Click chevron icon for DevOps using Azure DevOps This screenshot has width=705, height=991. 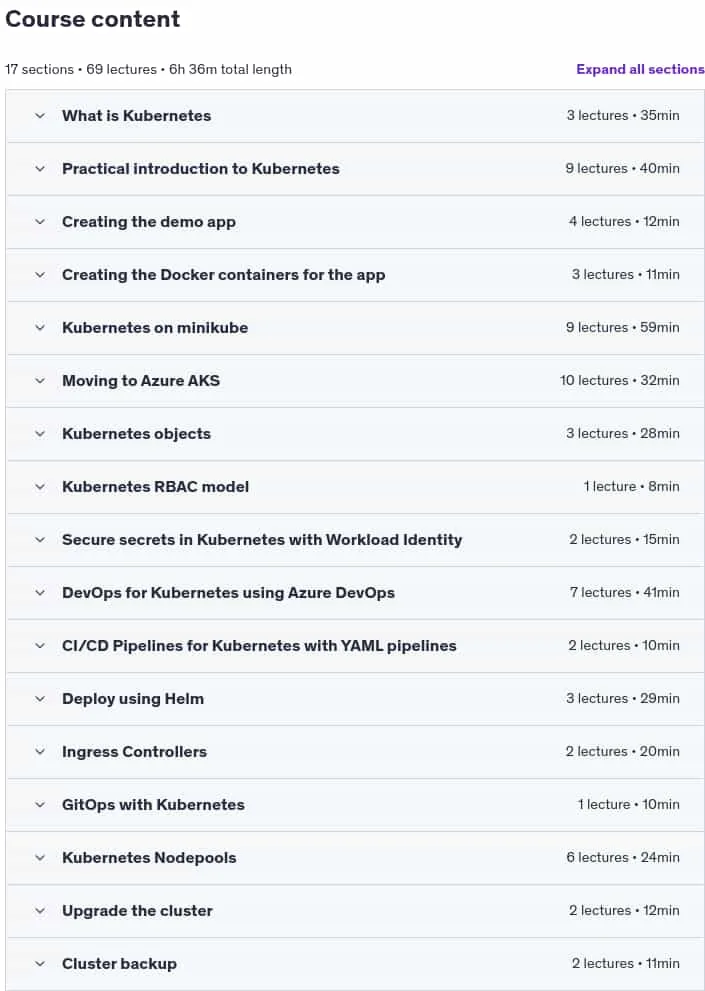40,593
